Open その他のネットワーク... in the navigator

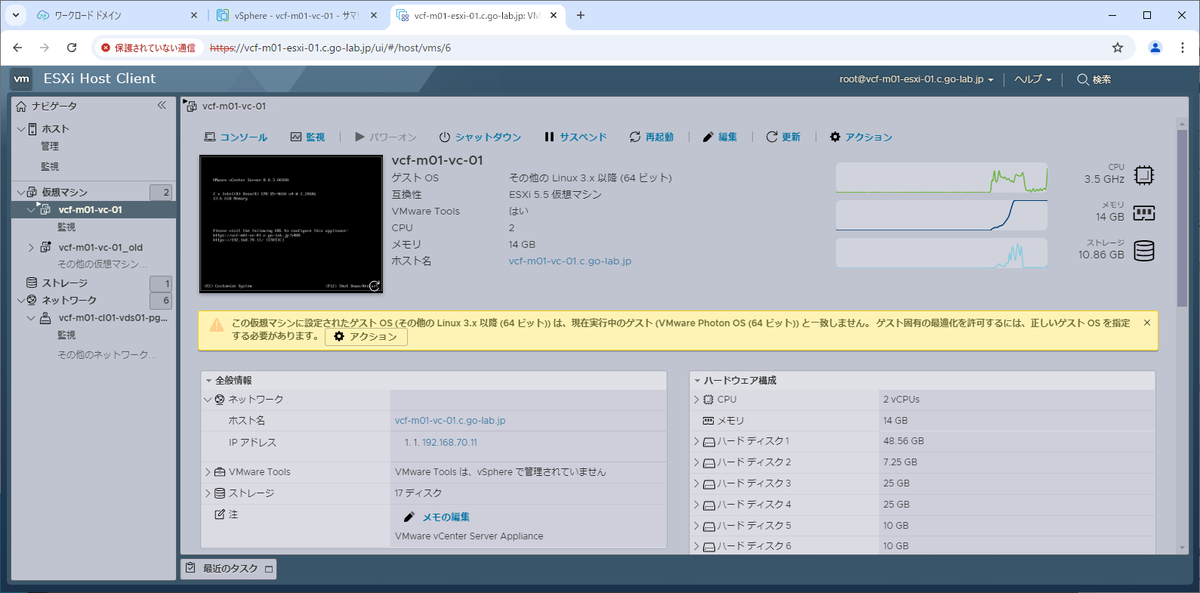pyautogui.click(x=107, y=355)
